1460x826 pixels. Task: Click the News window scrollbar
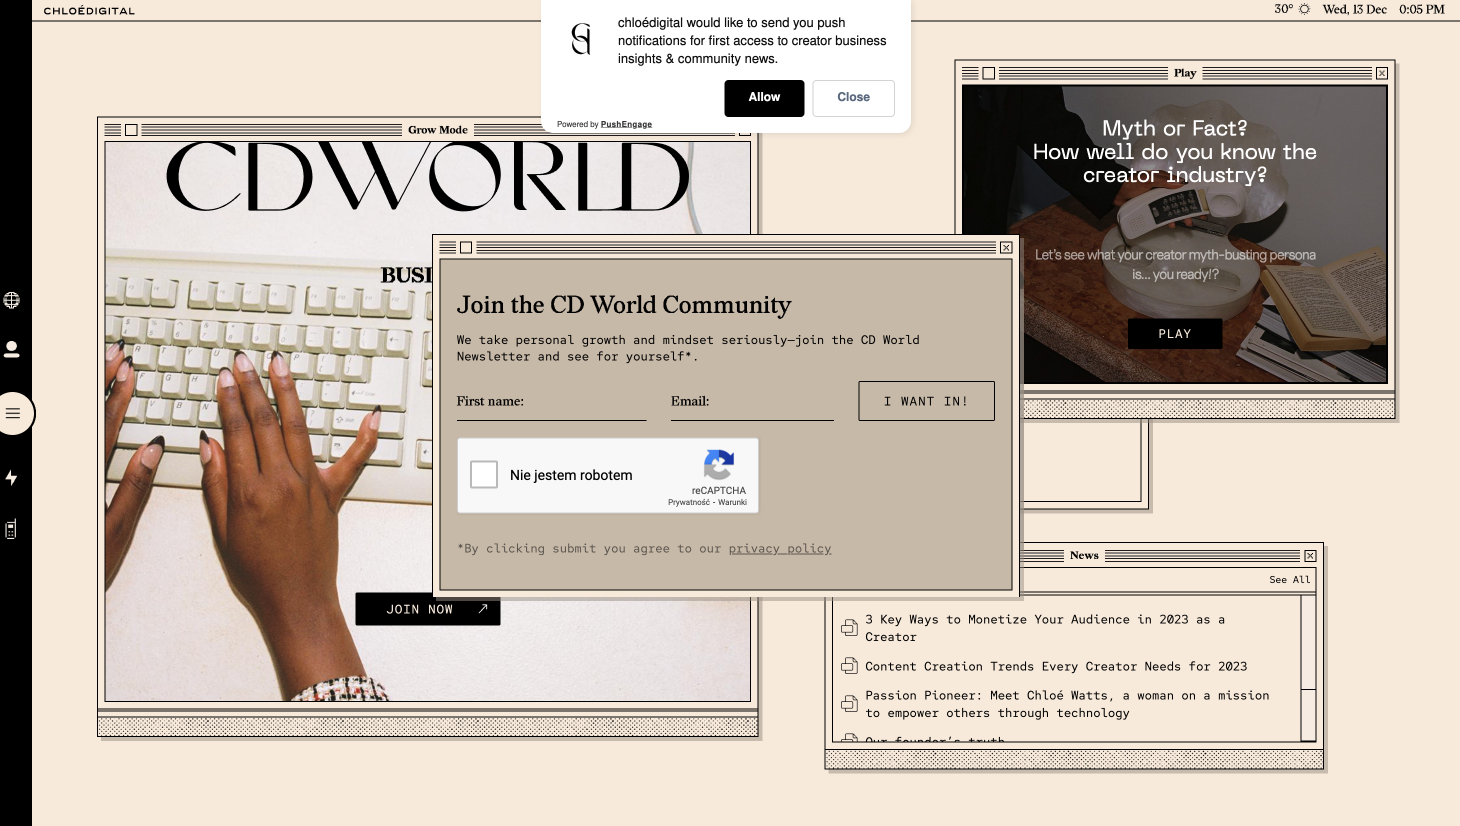pyautogui.click(x=1308, y=668)
